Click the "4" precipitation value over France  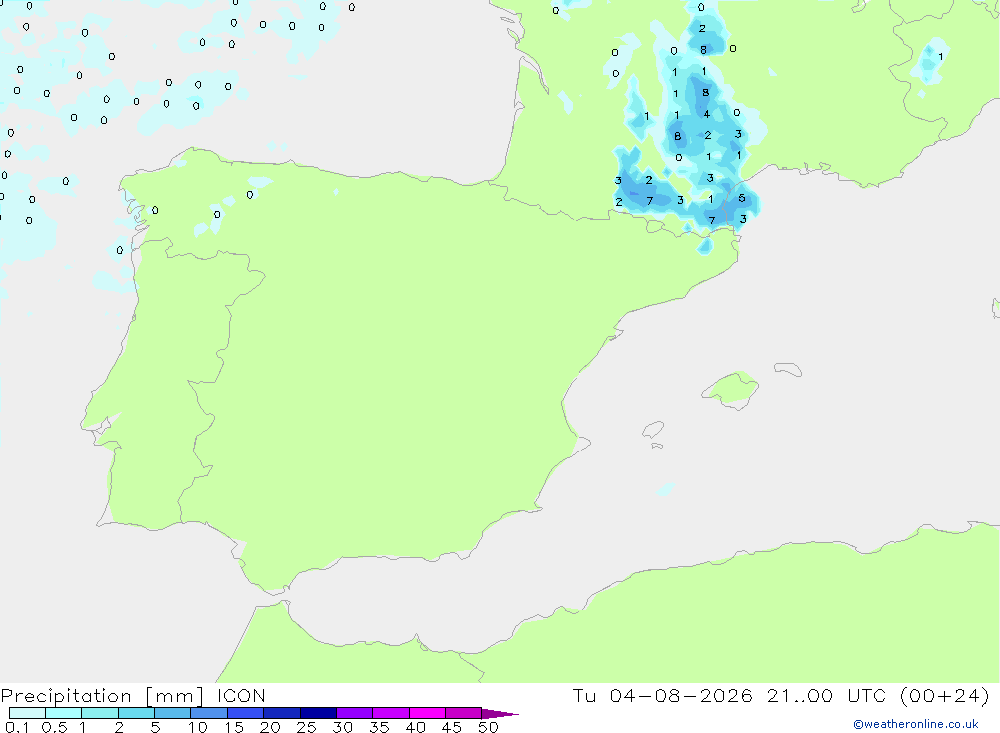pyautogui.click(x=707, y=114)
